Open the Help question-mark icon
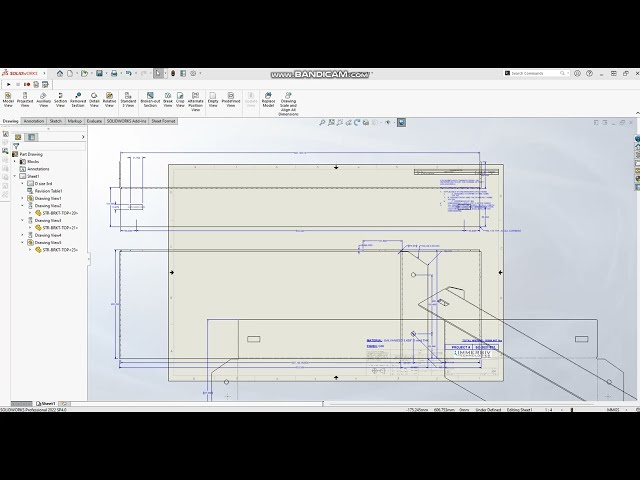640x480 pixels. [x=589, y=73]
